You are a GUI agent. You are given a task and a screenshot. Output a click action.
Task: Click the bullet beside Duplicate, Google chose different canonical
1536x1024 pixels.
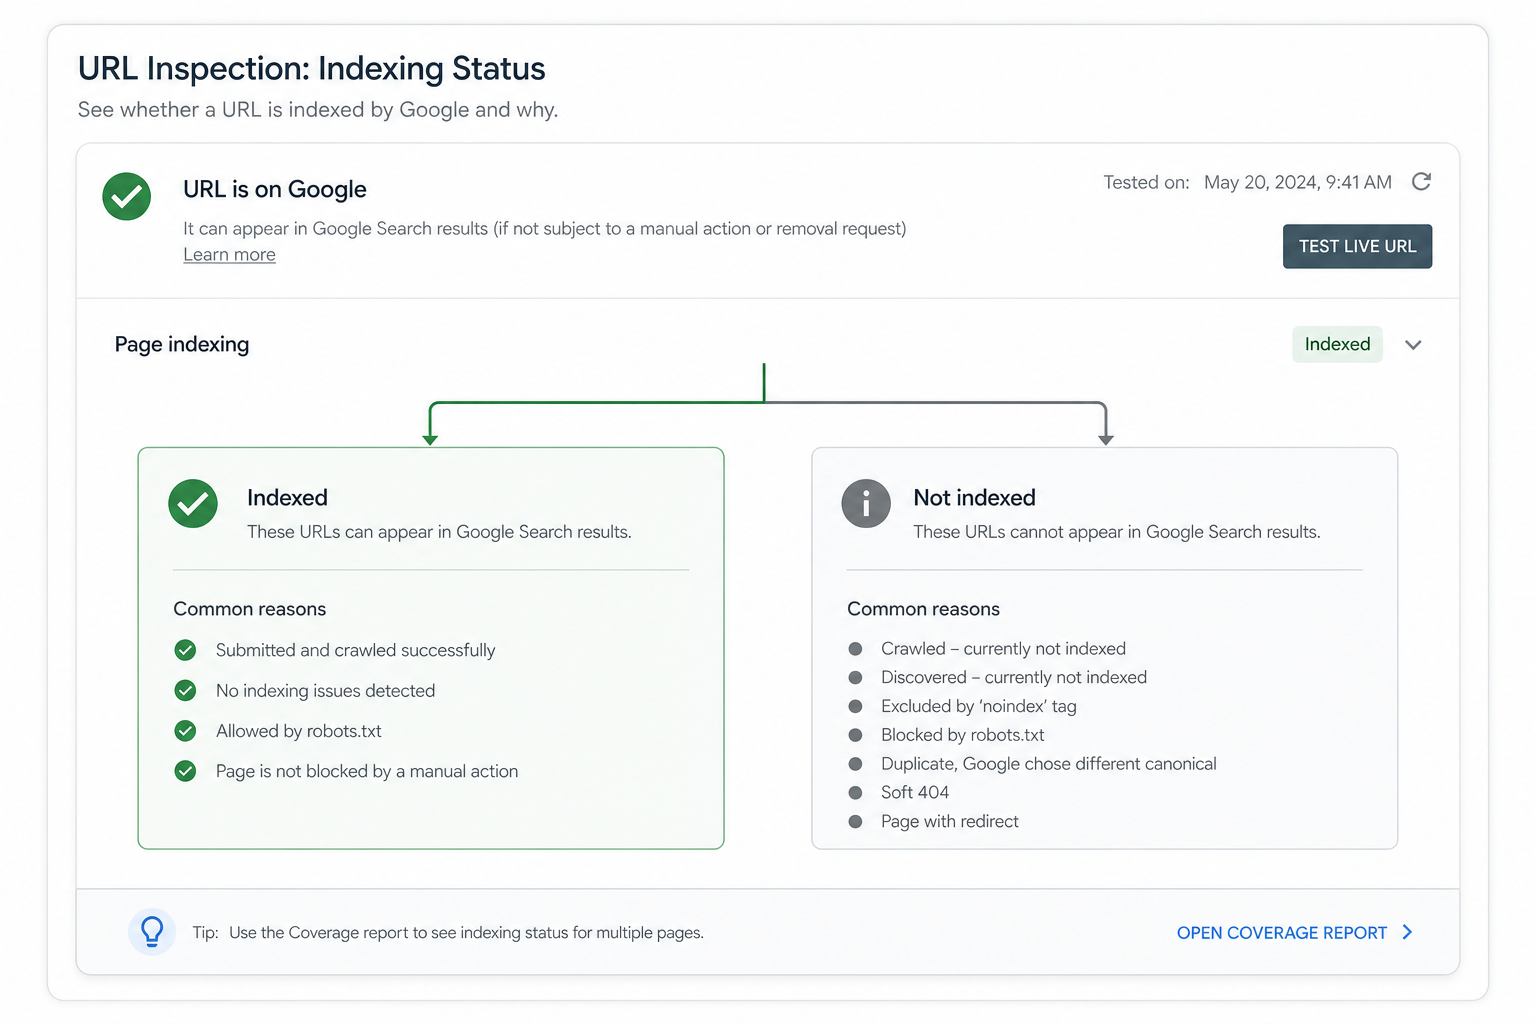[855, 764]
